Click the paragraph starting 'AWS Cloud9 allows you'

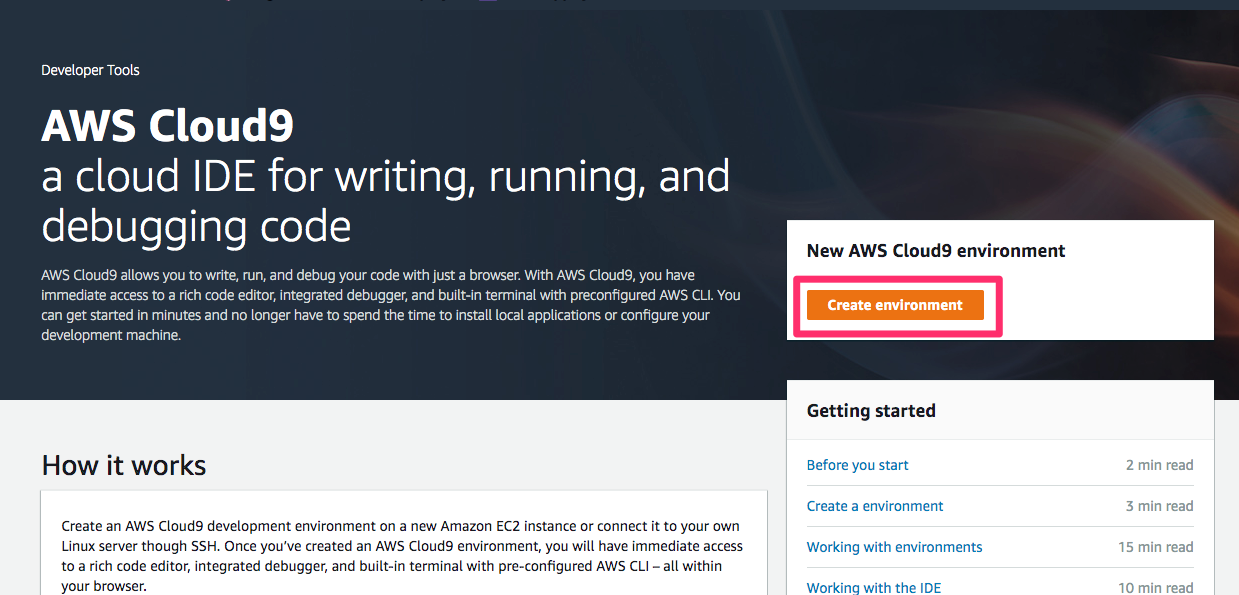(x=391, y=305)
